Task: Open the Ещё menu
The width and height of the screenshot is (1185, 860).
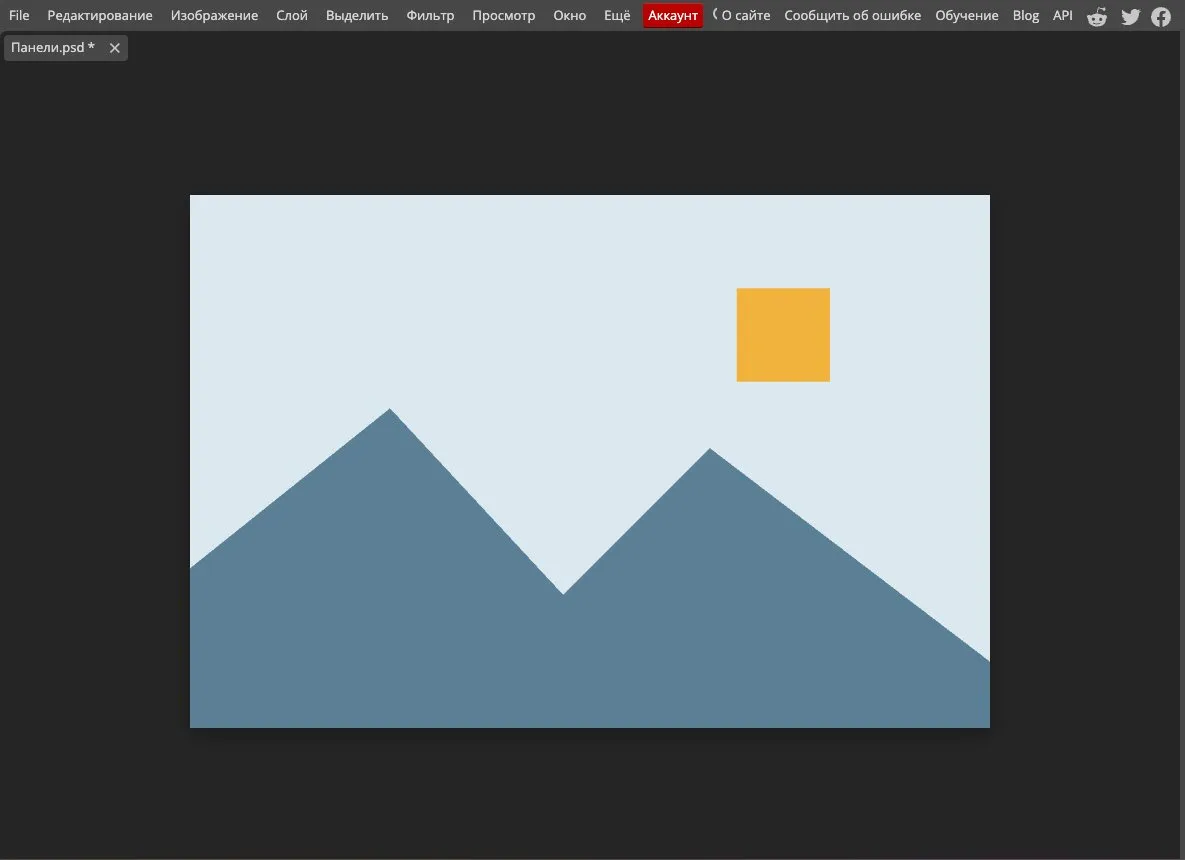Action: click(x=617, y=15)
